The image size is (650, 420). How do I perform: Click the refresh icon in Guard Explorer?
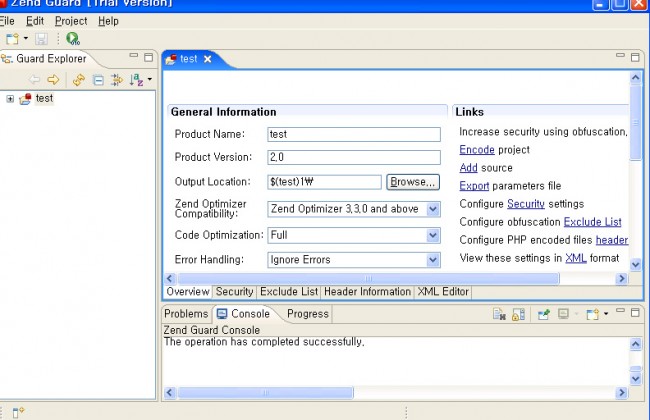[79, 80]
